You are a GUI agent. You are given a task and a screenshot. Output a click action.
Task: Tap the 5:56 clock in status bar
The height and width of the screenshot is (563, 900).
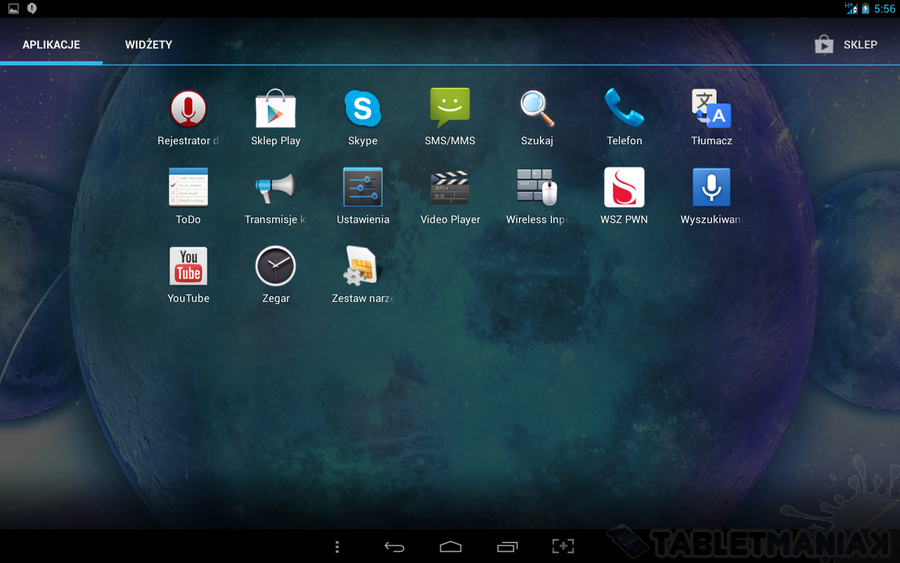[x=885, y=9]
